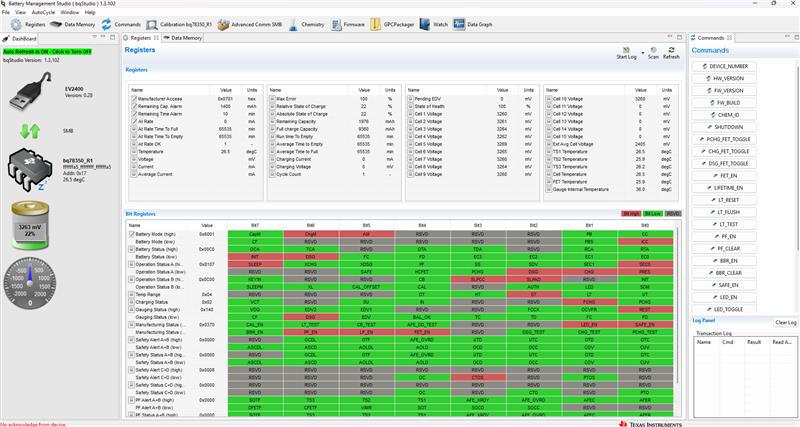Viewport: 800px width, 427px height.
Task: Click the DSG_FET_TOGGLE command button
Action: point(724,164)
